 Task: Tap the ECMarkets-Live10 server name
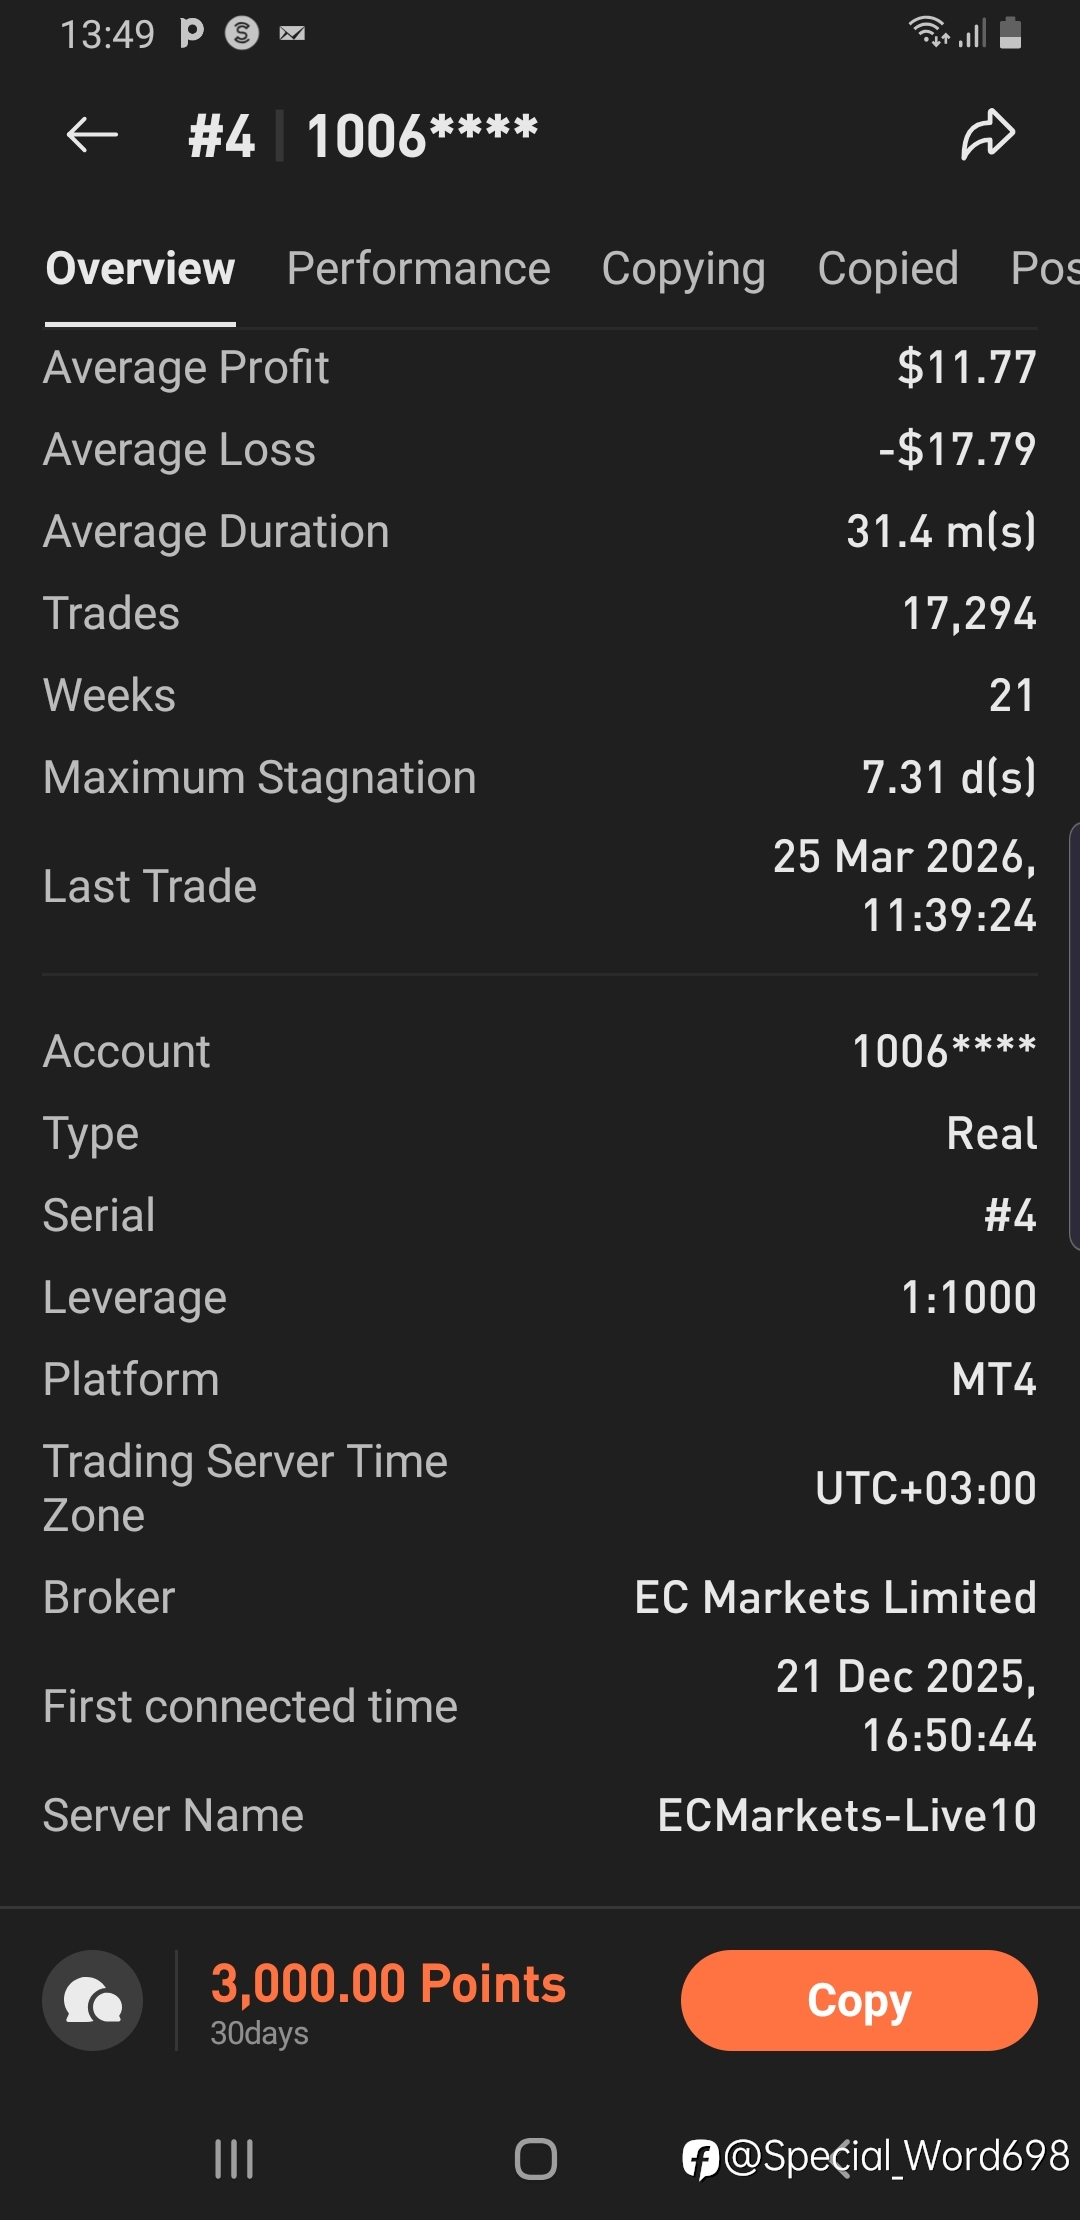click(x=846, y=1816)
